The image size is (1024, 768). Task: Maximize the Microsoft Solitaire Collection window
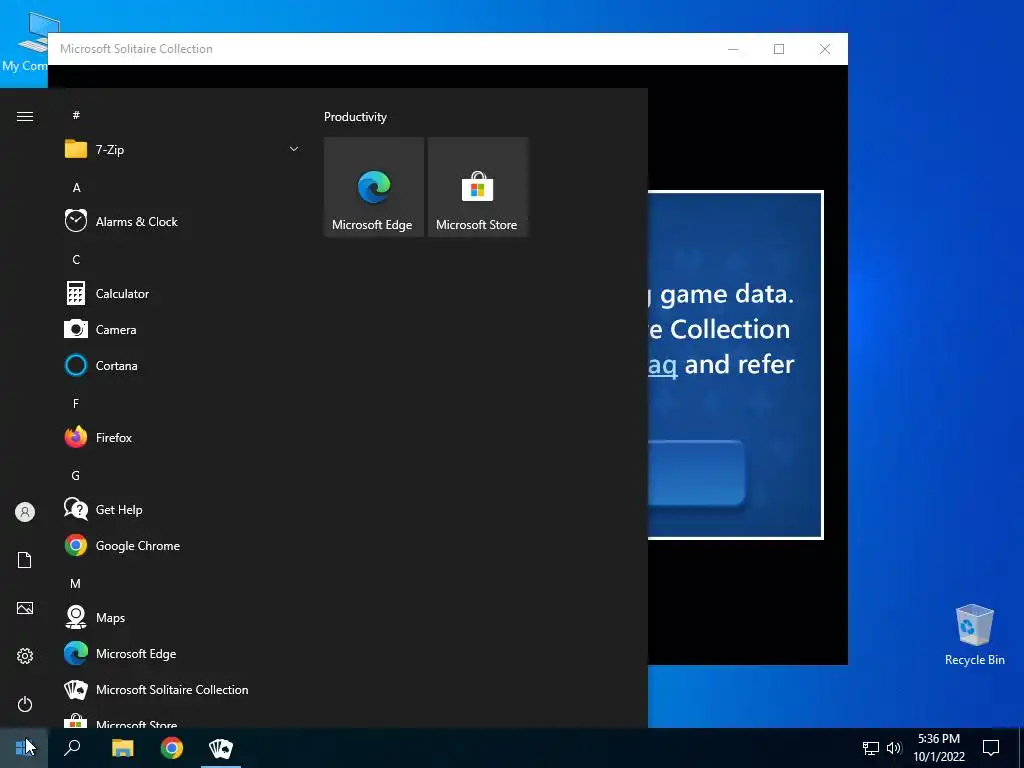(778, 49)
